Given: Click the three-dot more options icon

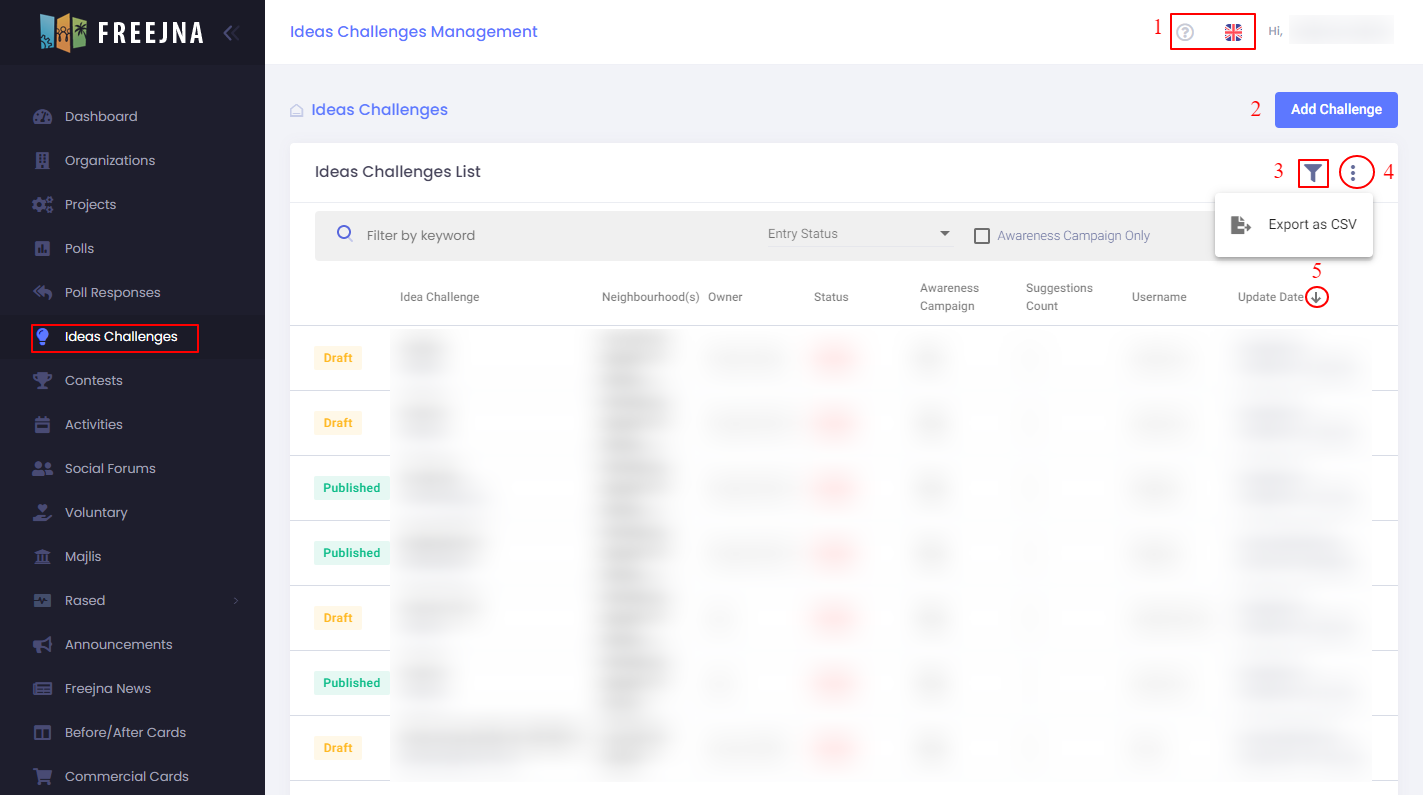Looking at the screenshot, I should (1353, 173).
